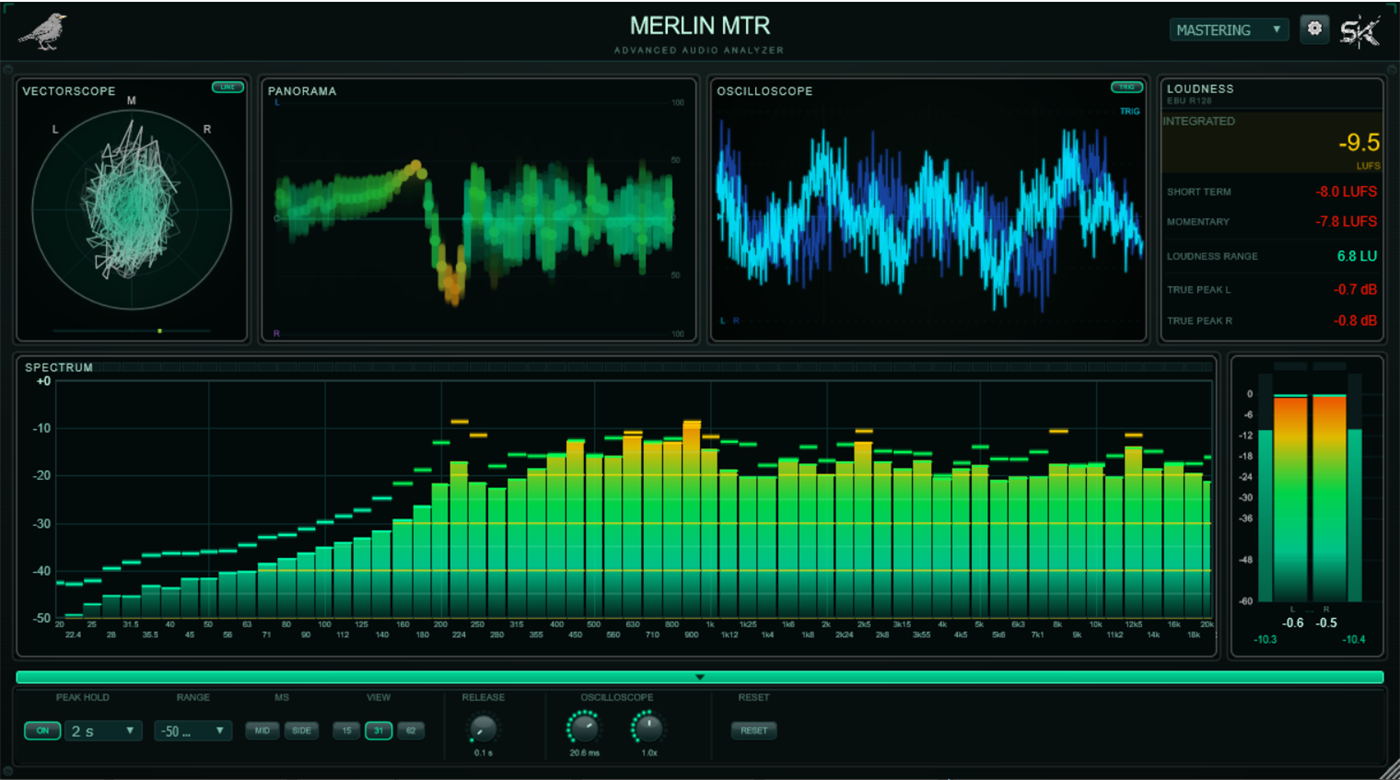Click the SPECTRUM panel title
1400x780 pixels.
(59, 367)
